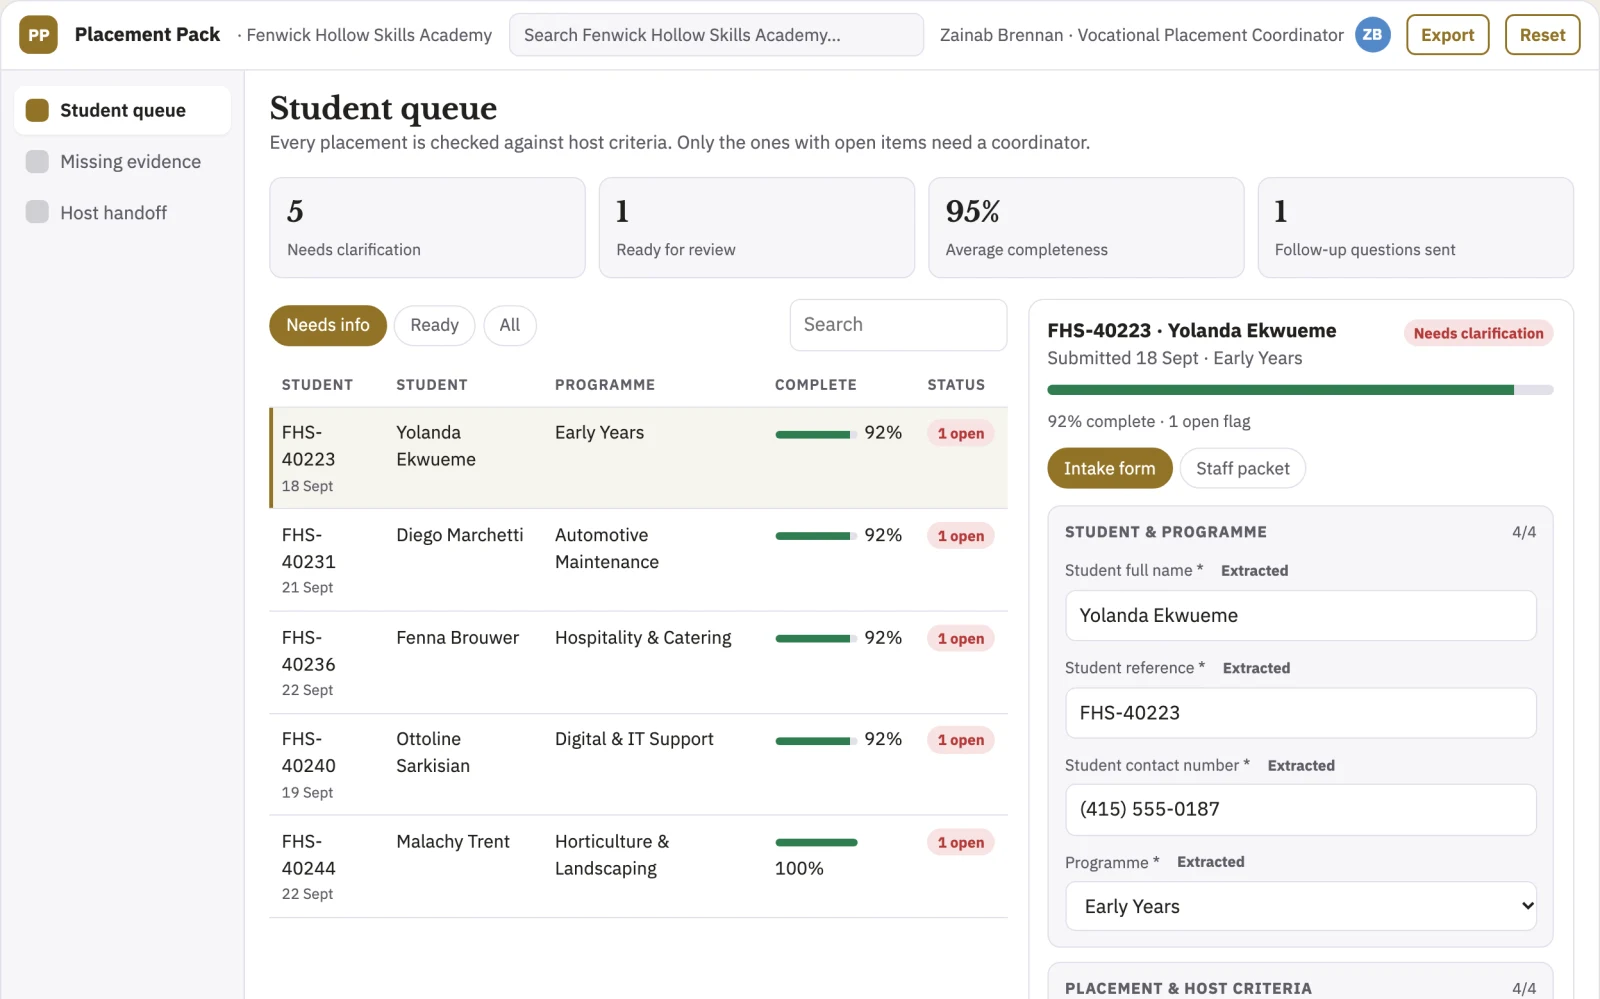Click the Average completeness summary card
Screen dimensions: 1600x999
(x=1086, y=228)
